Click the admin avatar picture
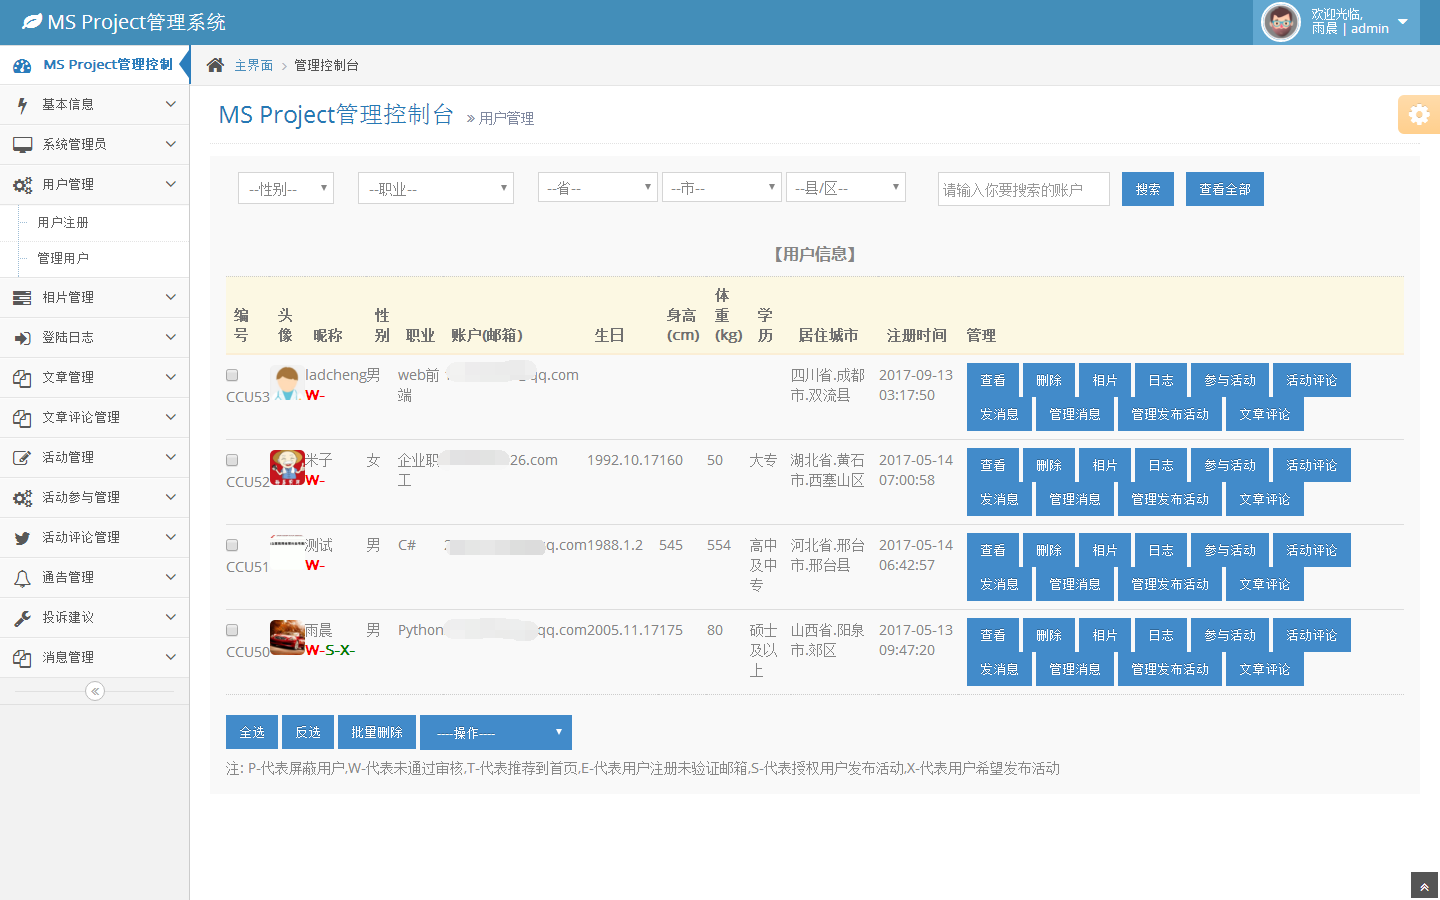Screen dimensions: 1440x900 coord(1280,22)
